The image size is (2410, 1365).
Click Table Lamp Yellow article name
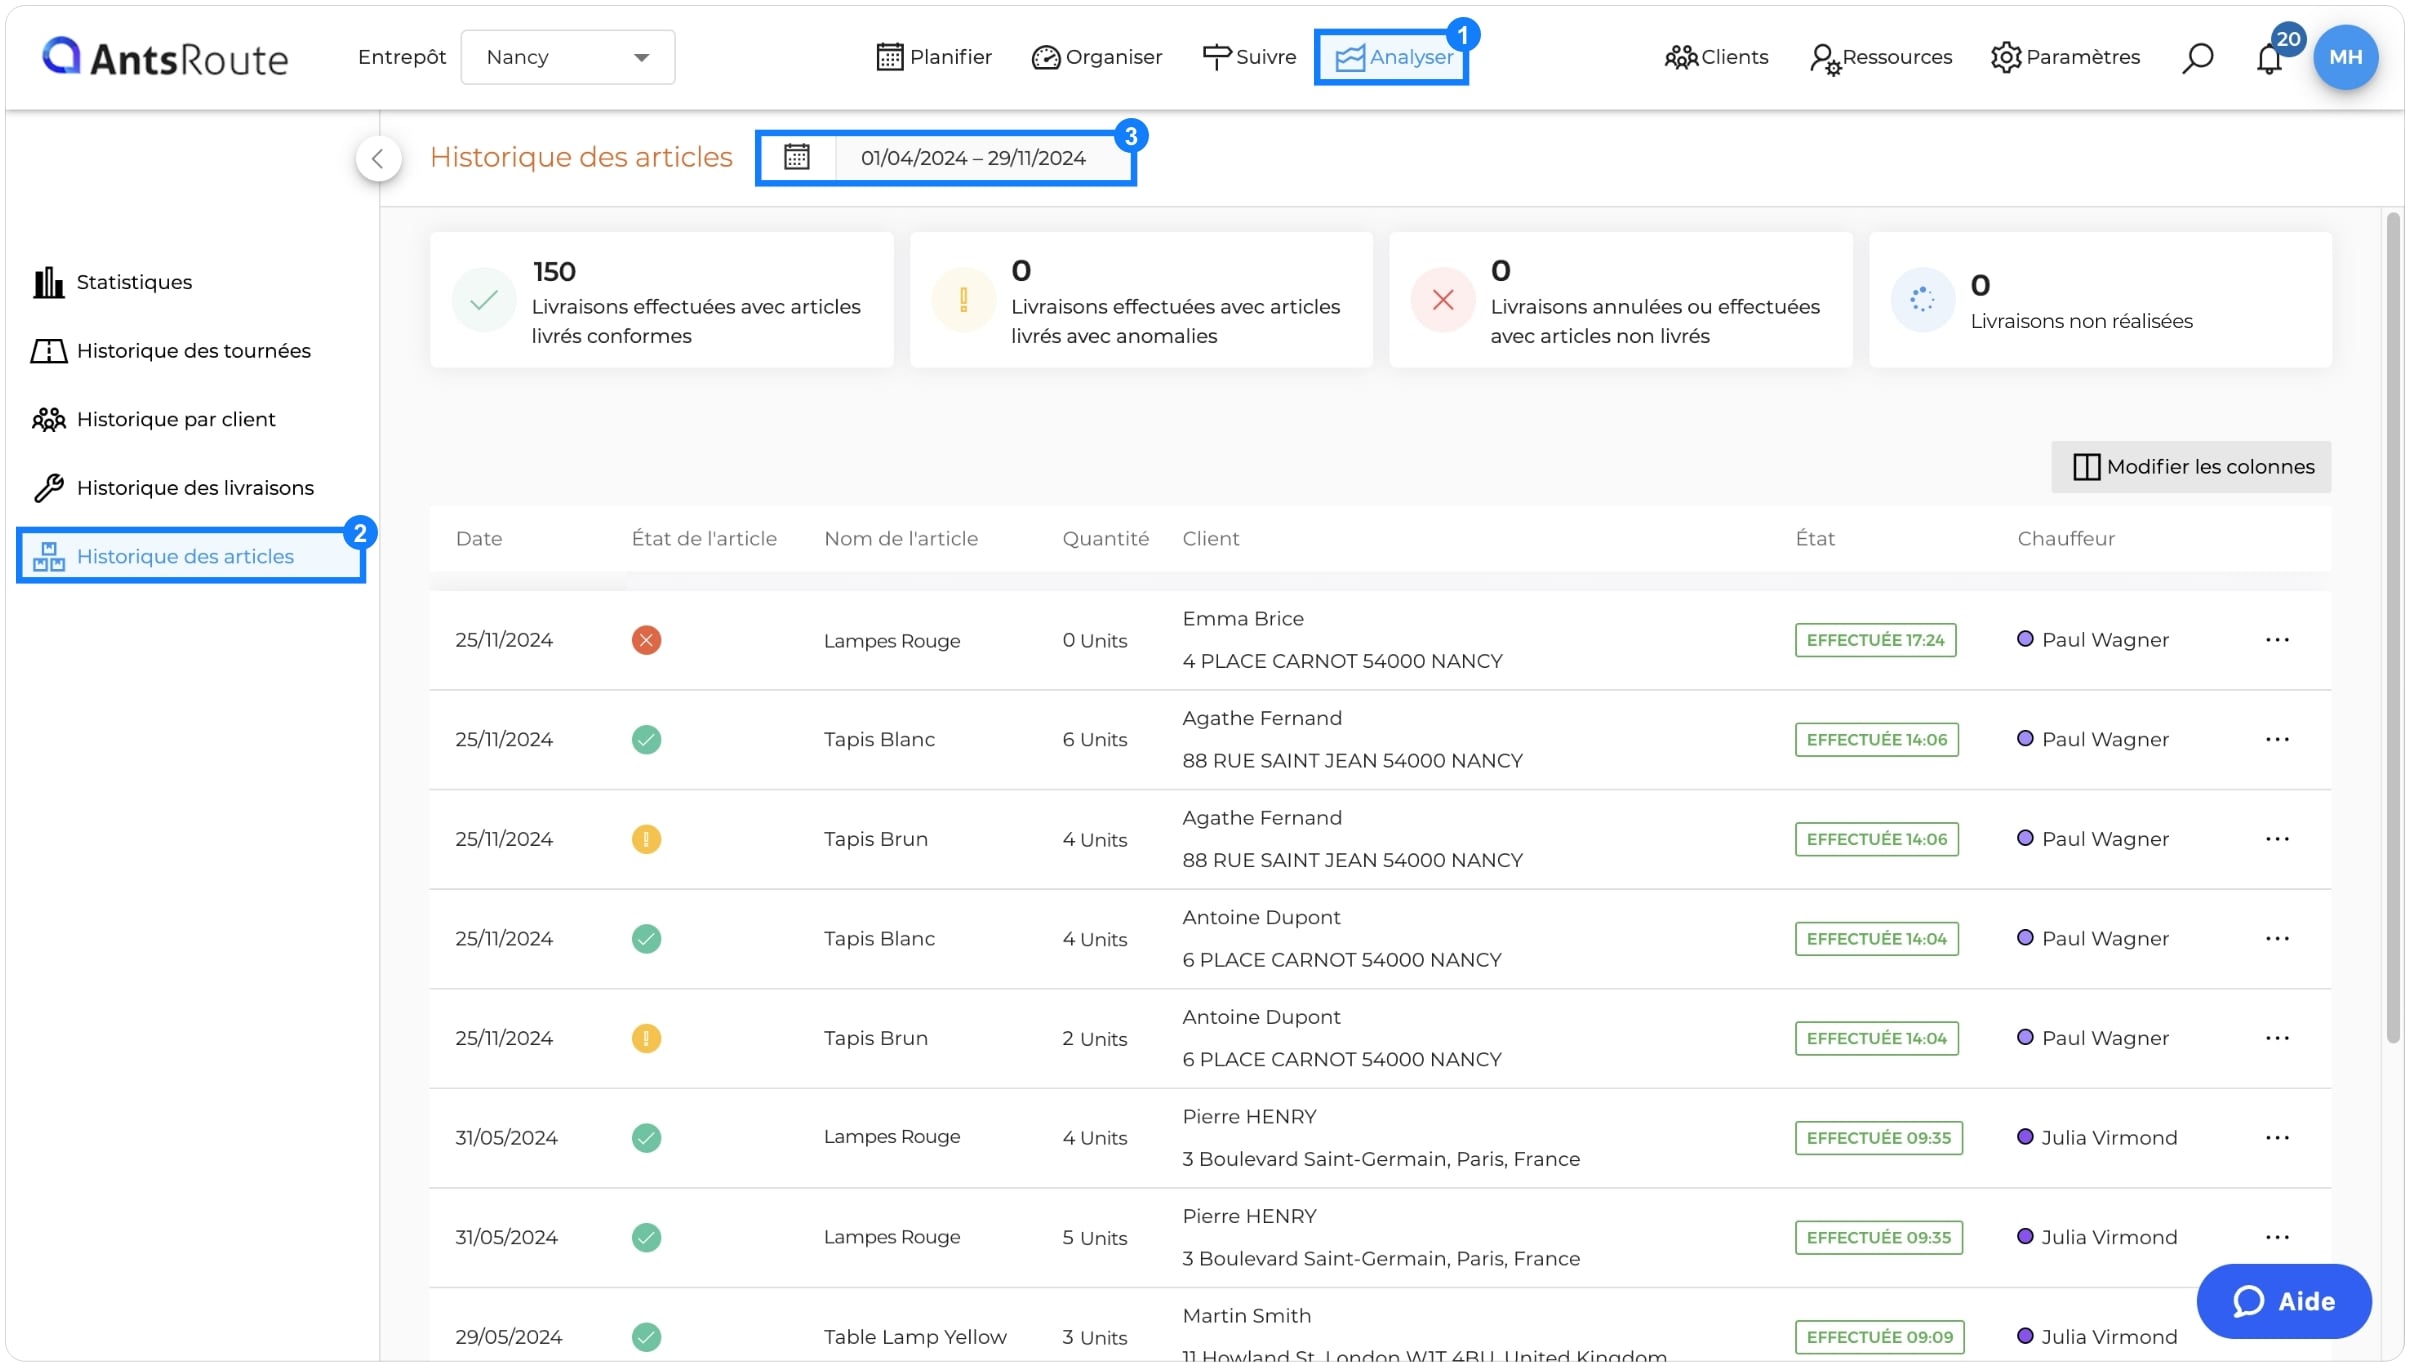point(915,1337)
